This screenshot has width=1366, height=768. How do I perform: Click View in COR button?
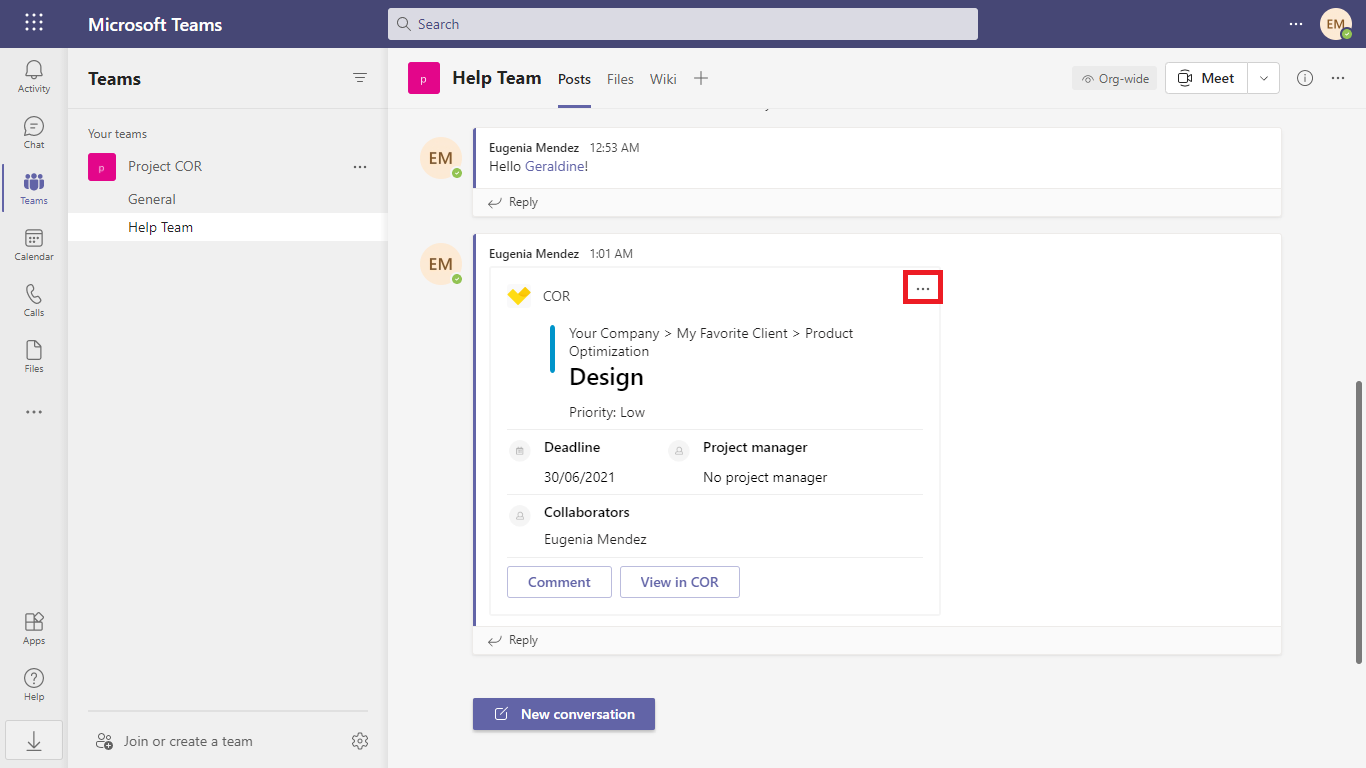click(680, 582)
